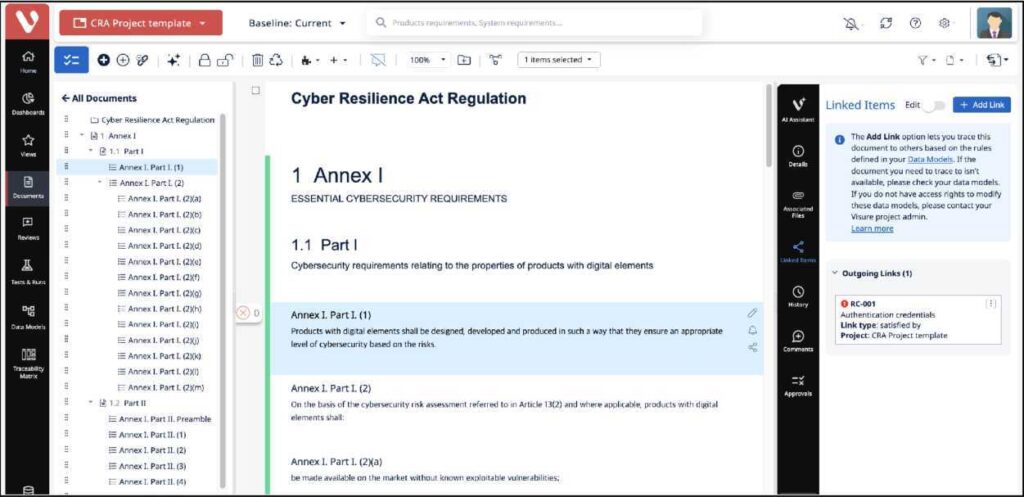The height and width of the screenshot is (497, 1024).
Task: Click pencil edit icon on Annex I. Part I. (1)
Action: tap(752, 313)
